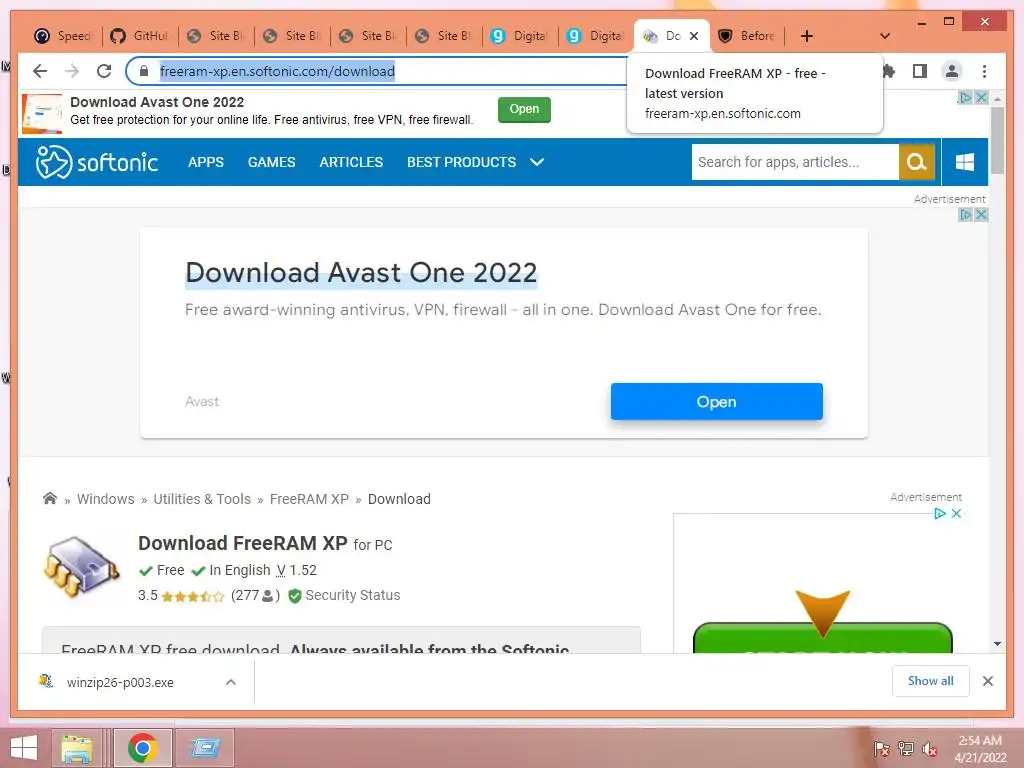Open the Extensions puzzle icon
This screenshot has height=768, width=1024.
click(888, 71)
